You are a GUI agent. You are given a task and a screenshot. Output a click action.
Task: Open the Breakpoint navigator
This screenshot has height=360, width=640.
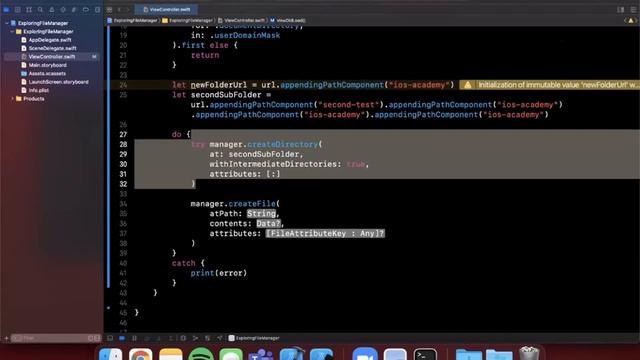86,9
